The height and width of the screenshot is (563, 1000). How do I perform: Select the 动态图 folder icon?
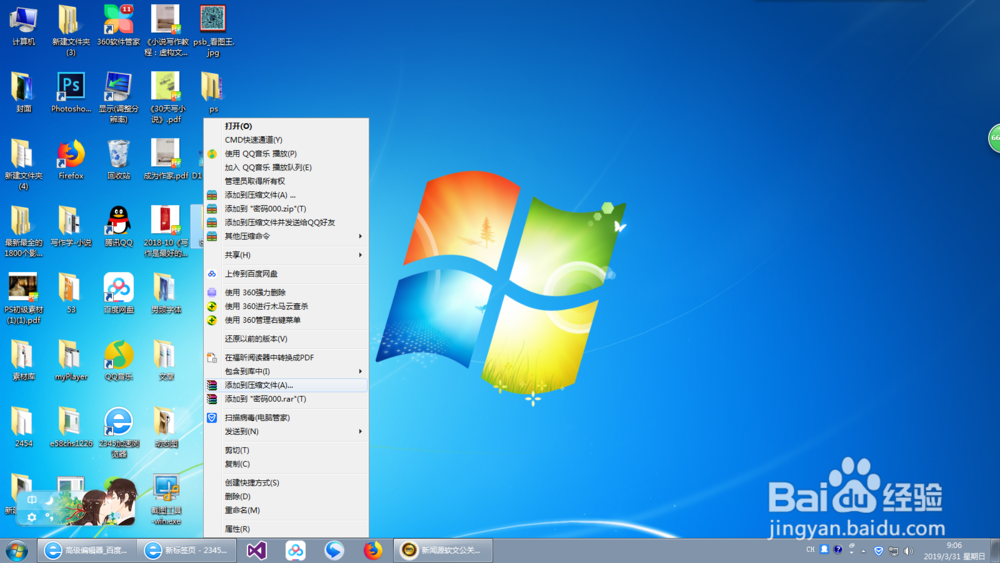166,427
